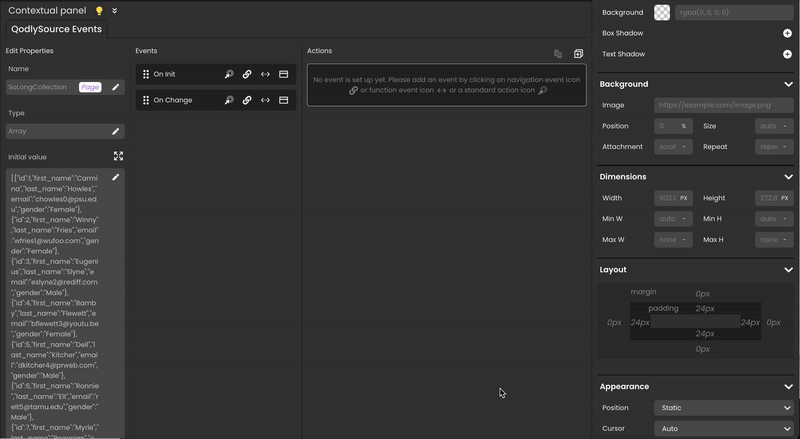Edit the SoLongCollection name with the pencil icon

click(x=115, y=87)
